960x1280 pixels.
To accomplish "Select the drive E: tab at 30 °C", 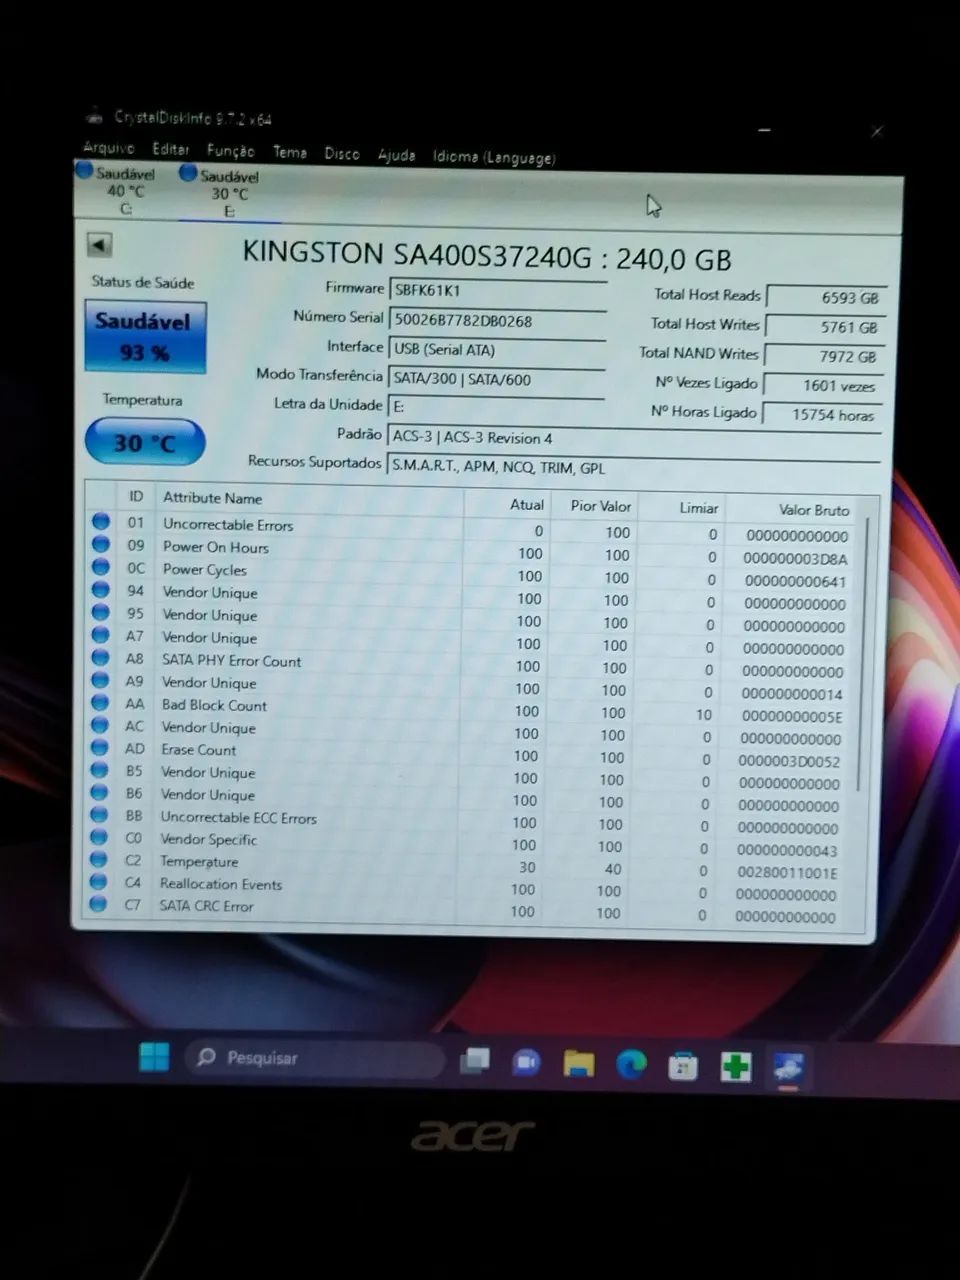I will coord(228,193).
